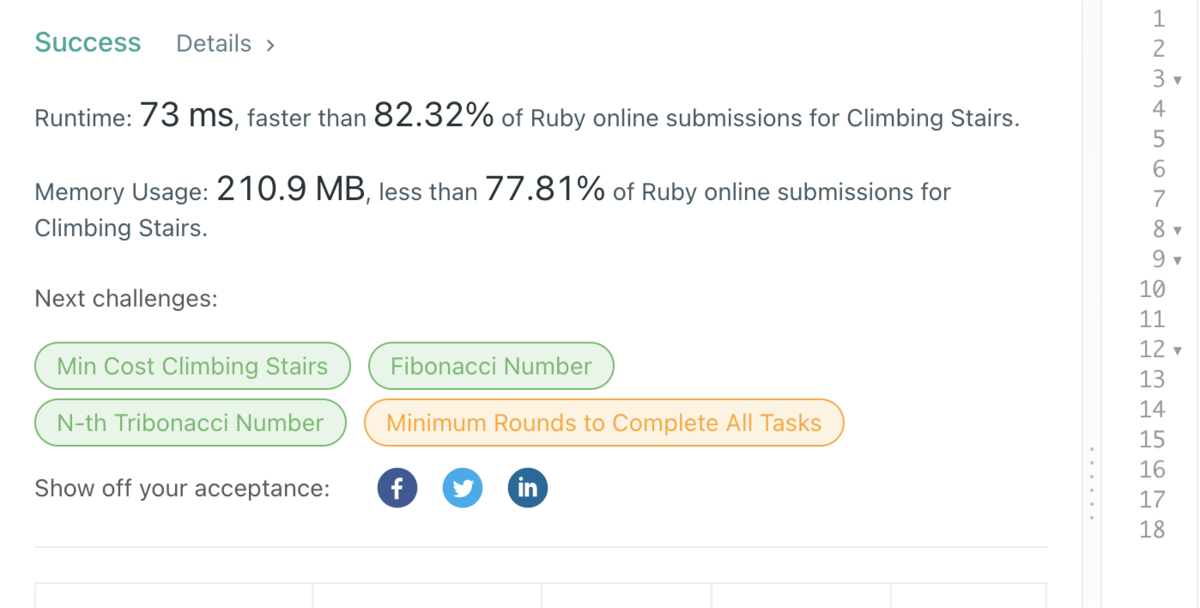Image resolution: width=1200 pixels, height=608 pixels.
Task: Share acceptance on LinkedIn
Action: (x=527, y=488)
